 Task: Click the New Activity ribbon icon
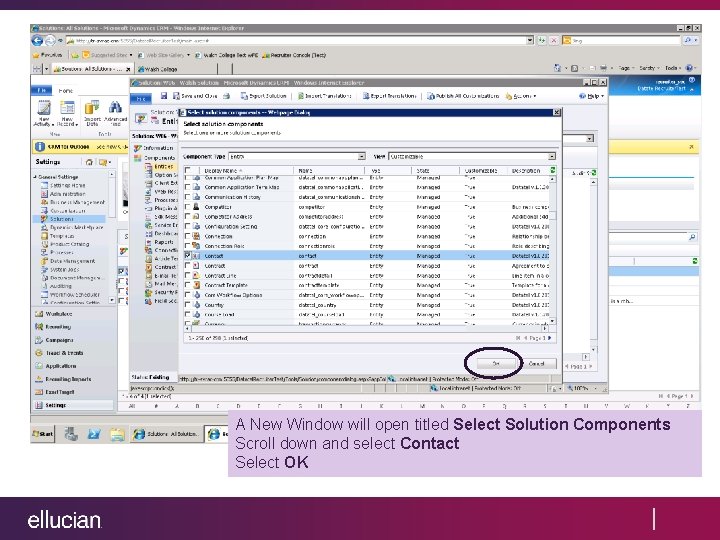44,113
